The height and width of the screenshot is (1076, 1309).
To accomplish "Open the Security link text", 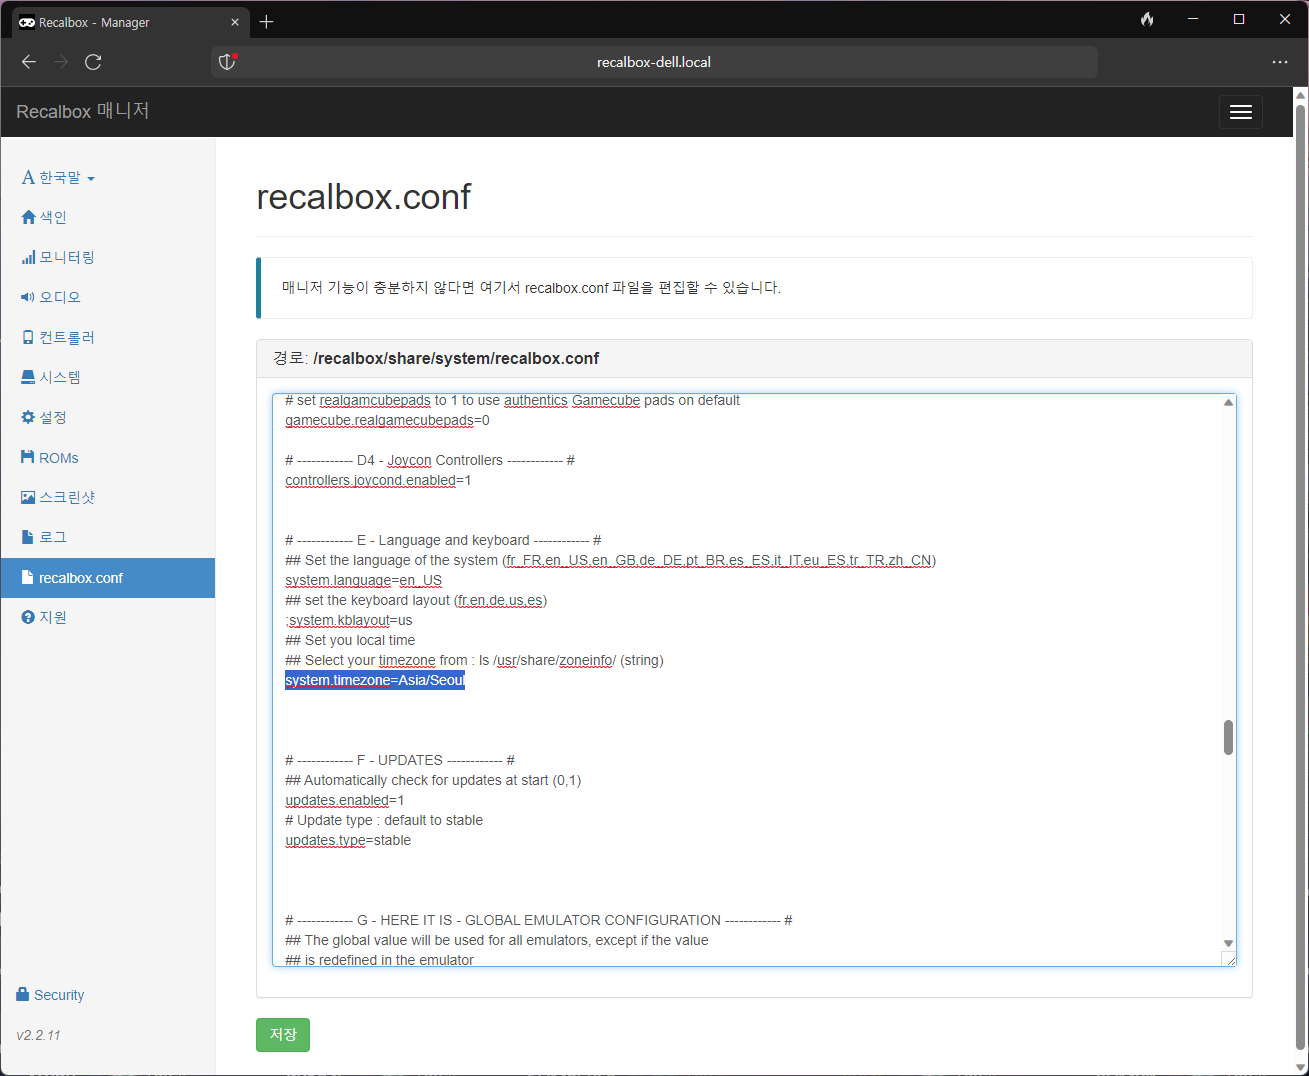I will click(59, 995).
